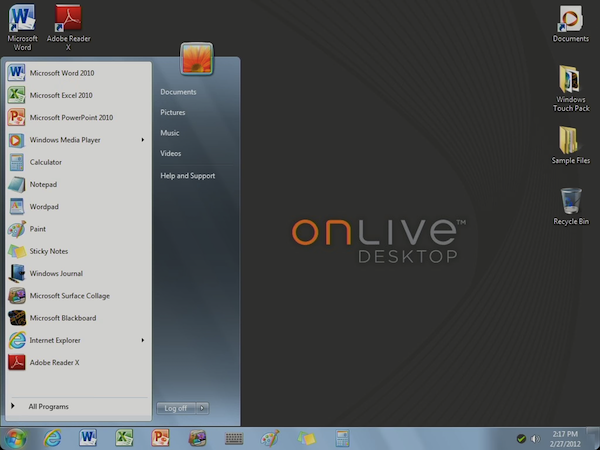This screenshot has width=600, height=450.
Task: Open Microsoft Surface Collage icon in Start menu
Action: (x=16, y=295)
